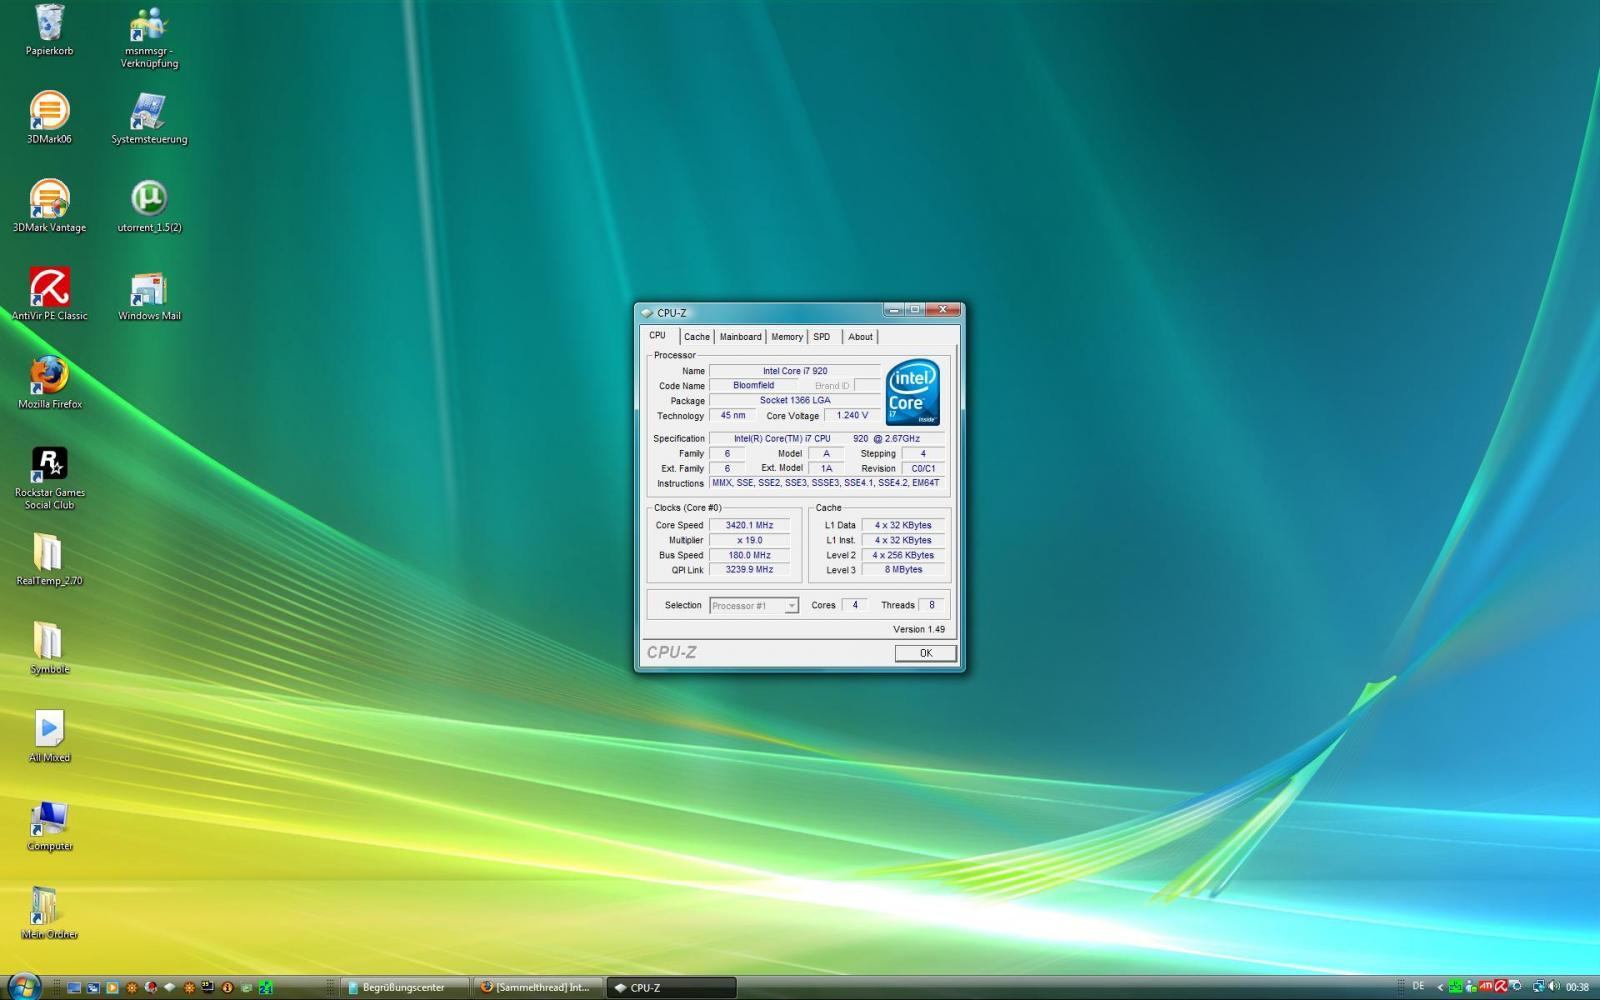Viewport: 1600px width, 1000px height.
Task: Click the Version 1.49 label
Action: click(918, 629)
